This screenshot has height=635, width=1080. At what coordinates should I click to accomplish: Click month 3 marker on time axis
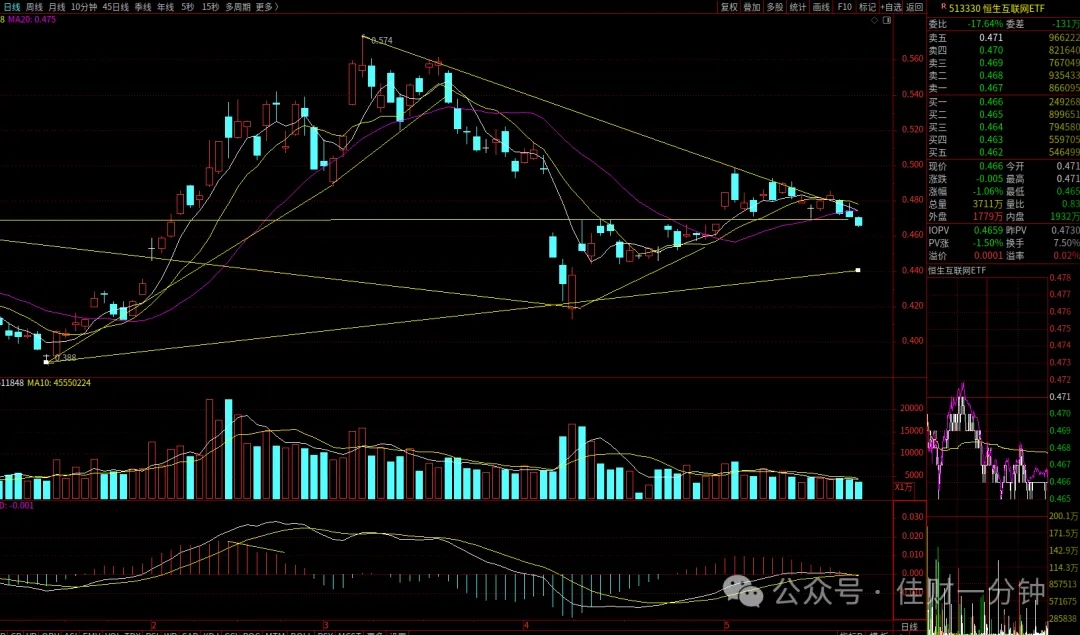tap(325, 626)
